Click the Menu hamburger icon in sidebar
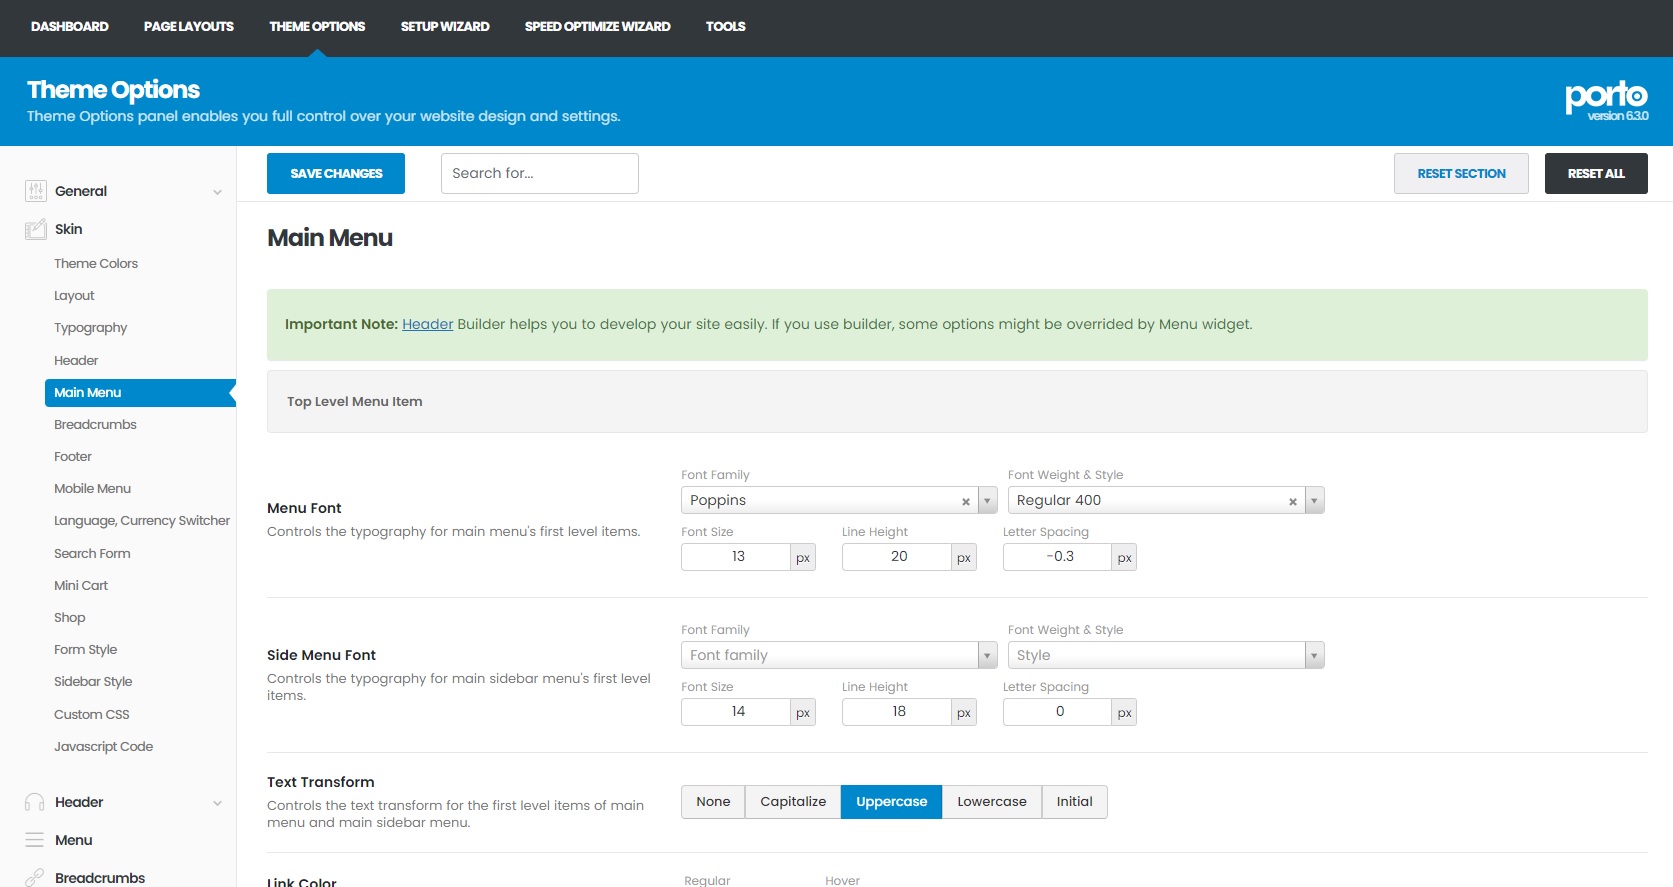 coord(35,840)
